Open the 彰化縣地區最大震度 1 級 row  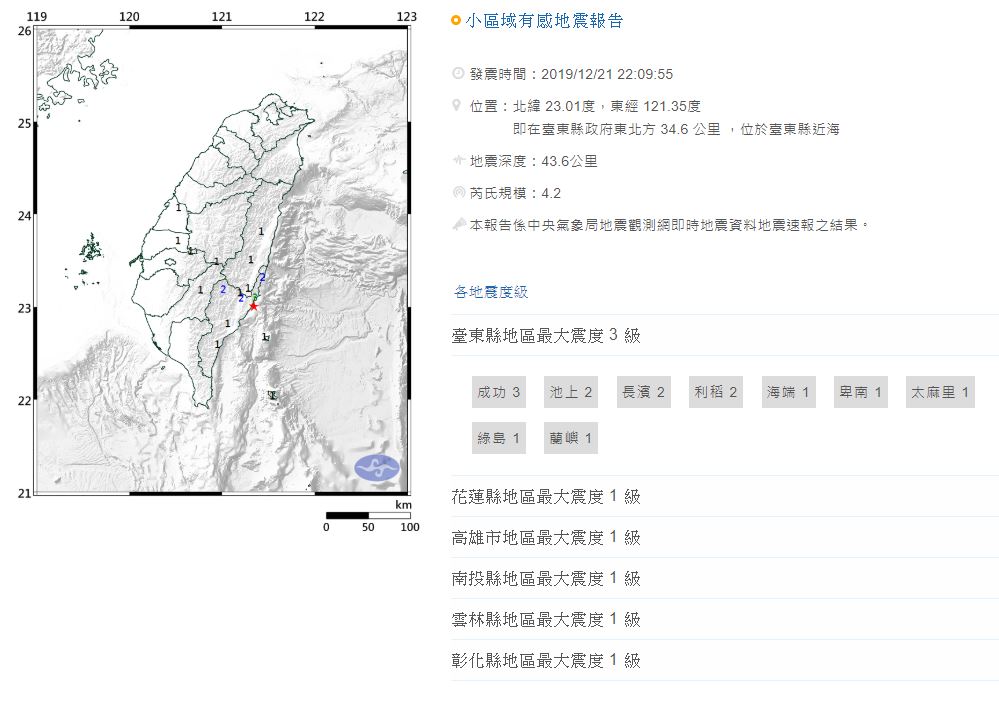546,661
